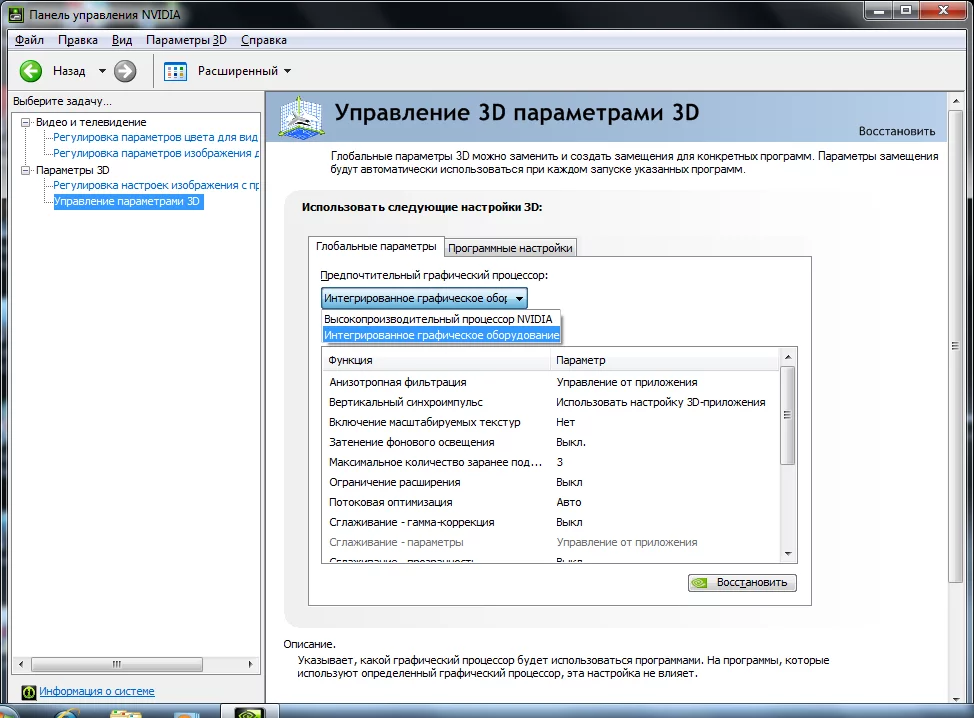
Task: Click the NVIDIA taskbar icon
Action: (x=250, y=712)
